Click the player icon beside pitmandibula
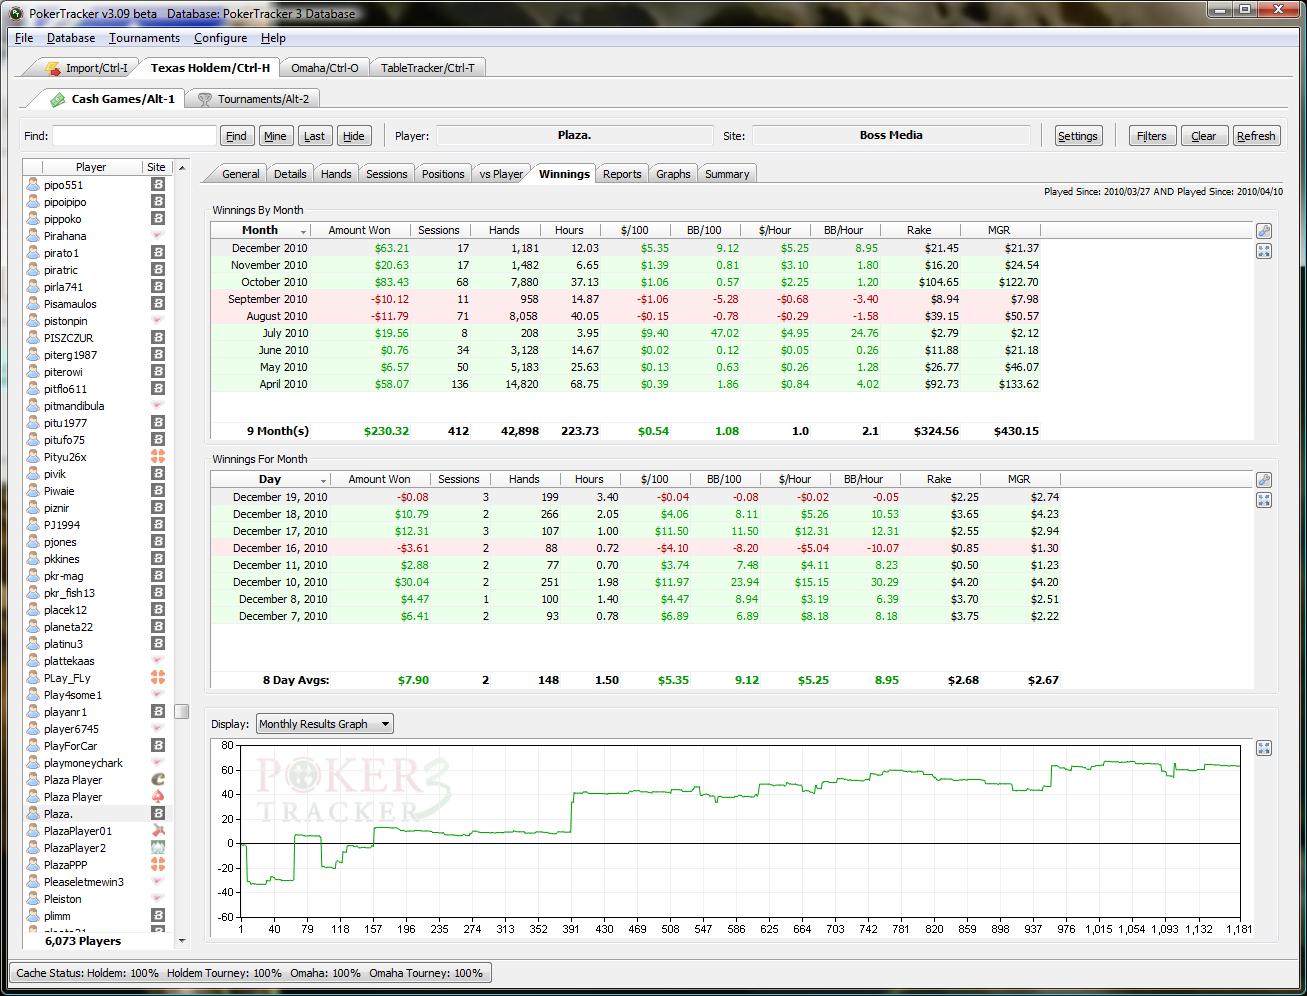This screenshot has width=1307, height=996. [33, 406]
